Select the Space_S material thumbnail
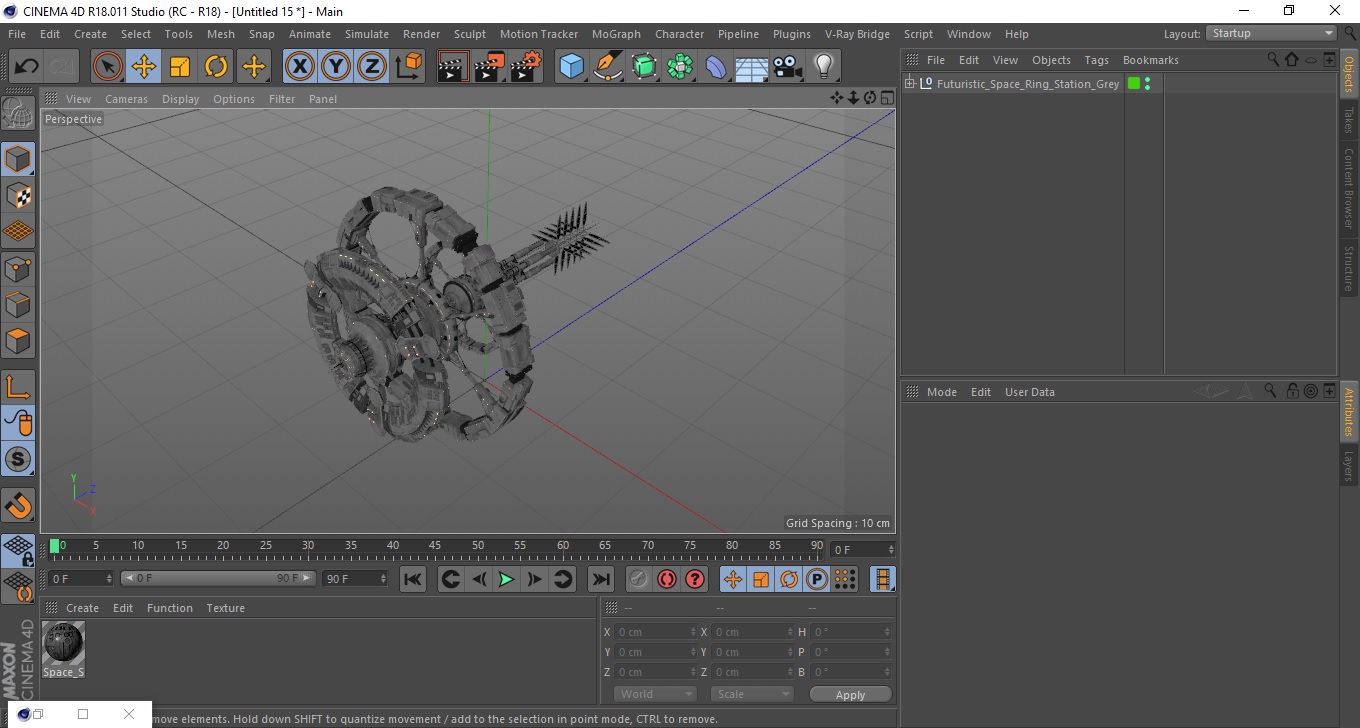1360x728 pixels. point(63,643)
